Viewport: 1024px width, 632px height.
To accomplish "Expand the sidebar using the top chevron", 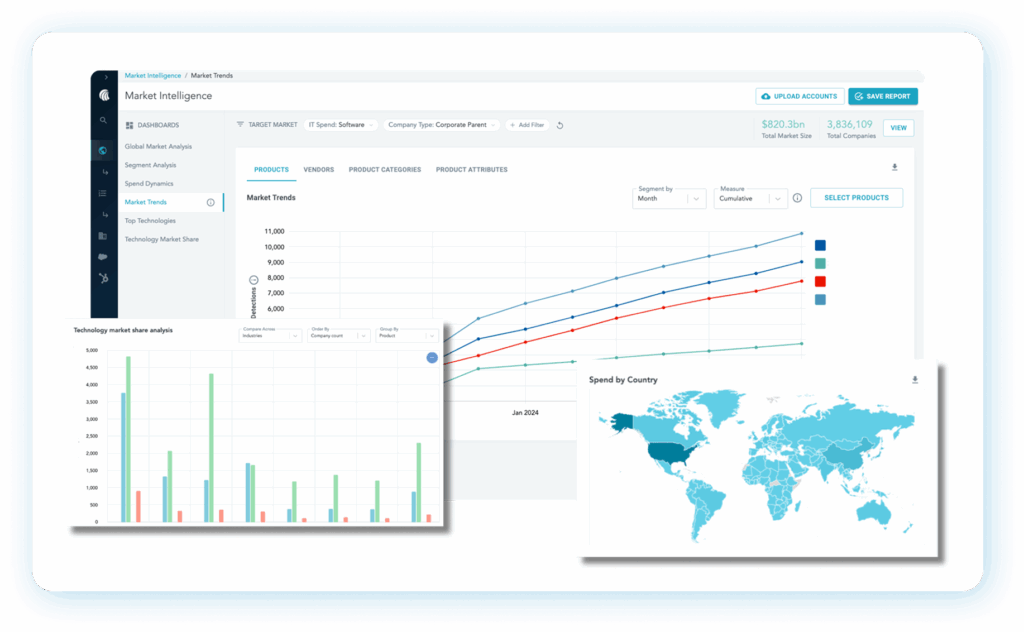I will (x=104, y=77).
